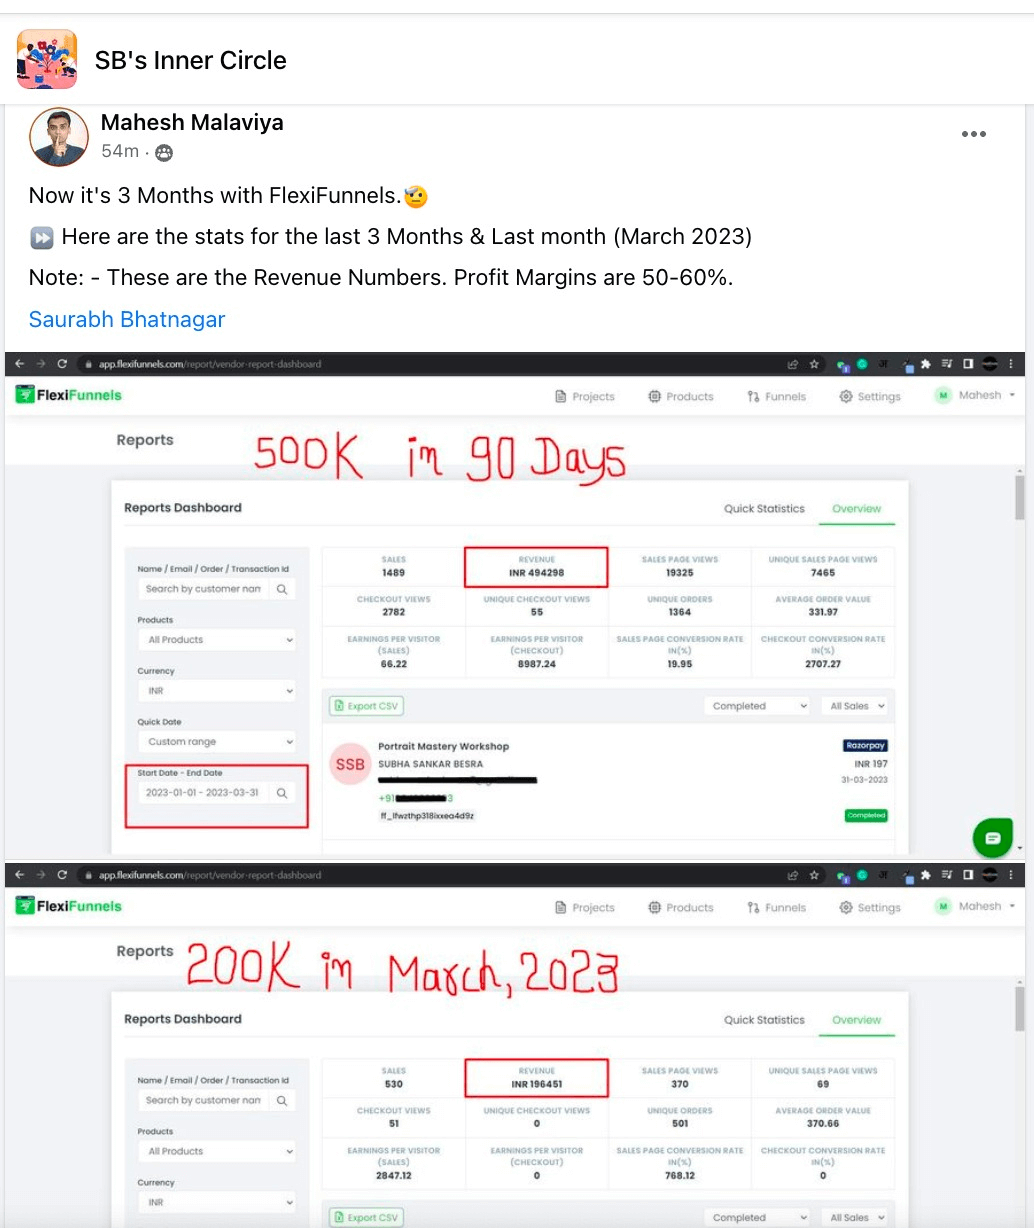The image size is (1034, 1228).
Task: Click the Export CSV button in top report
Action: coord(366,706)
